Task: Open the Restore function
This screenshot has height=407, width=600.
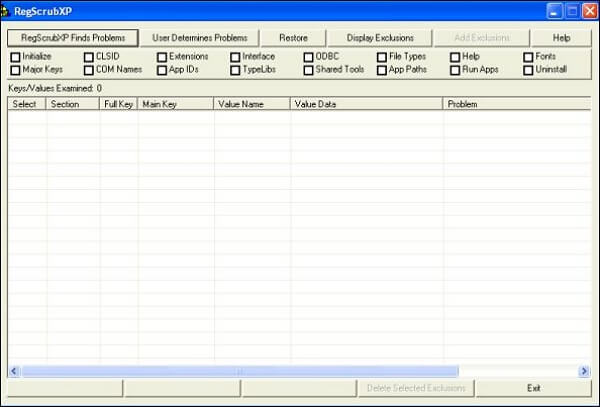Action: point(293,38)
